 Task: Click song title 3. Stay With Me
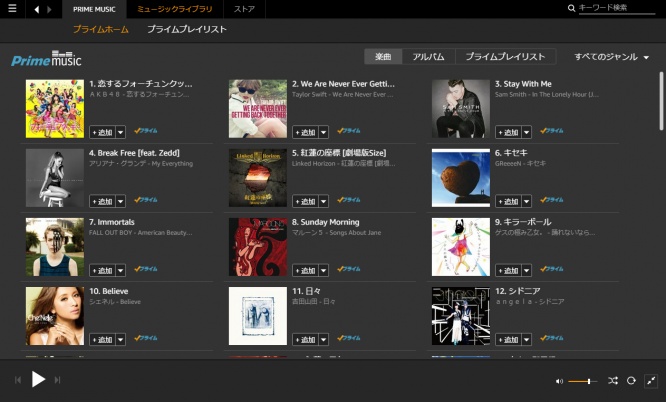[523, 84]
